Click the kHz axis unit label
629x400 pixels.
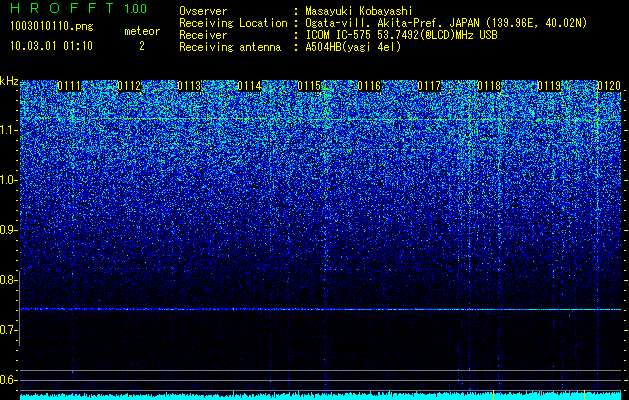(x=9, y=81)
